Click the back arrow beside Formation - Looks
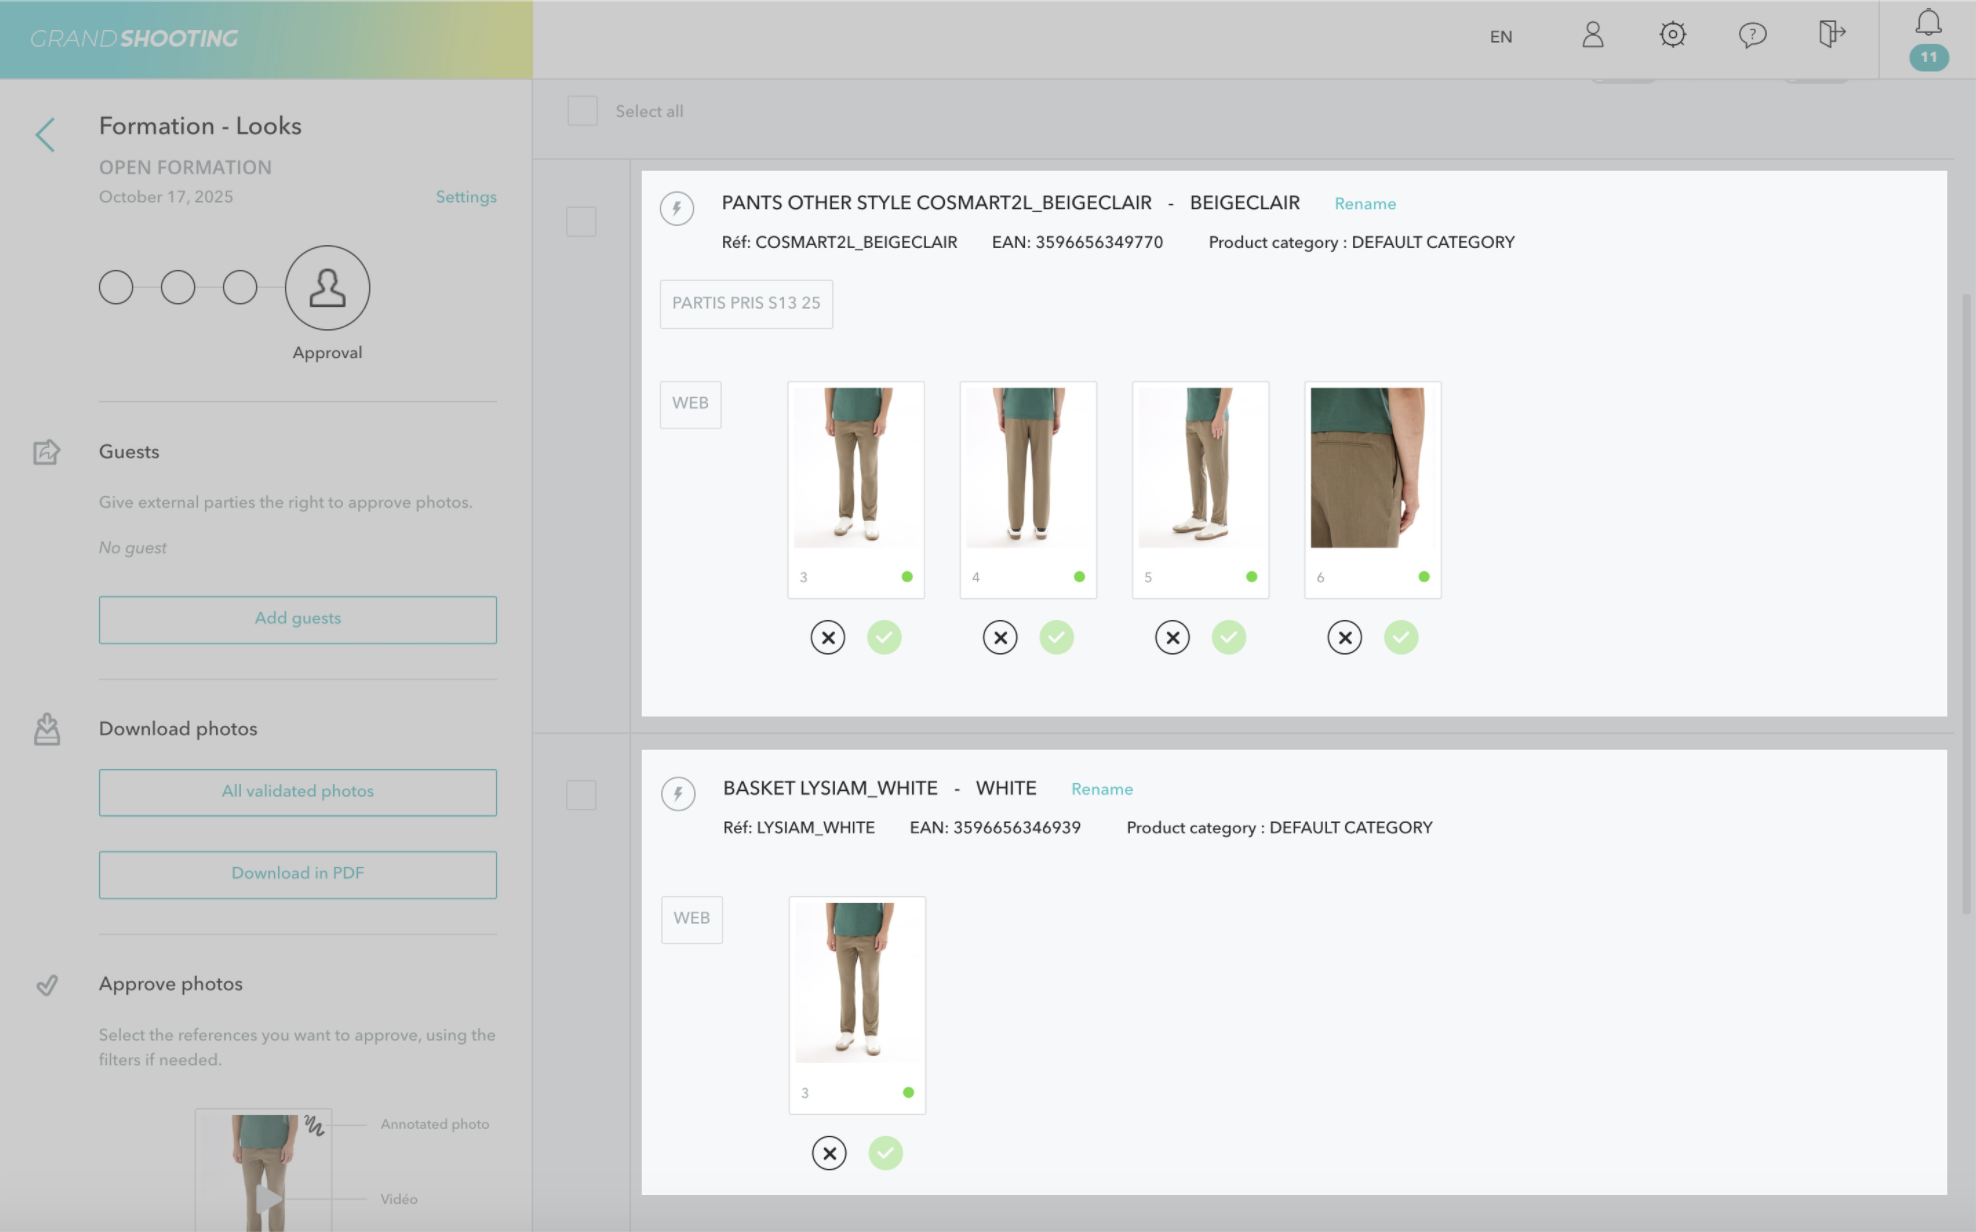Viewport: 1976px width, 1232px height. (45, 135)
